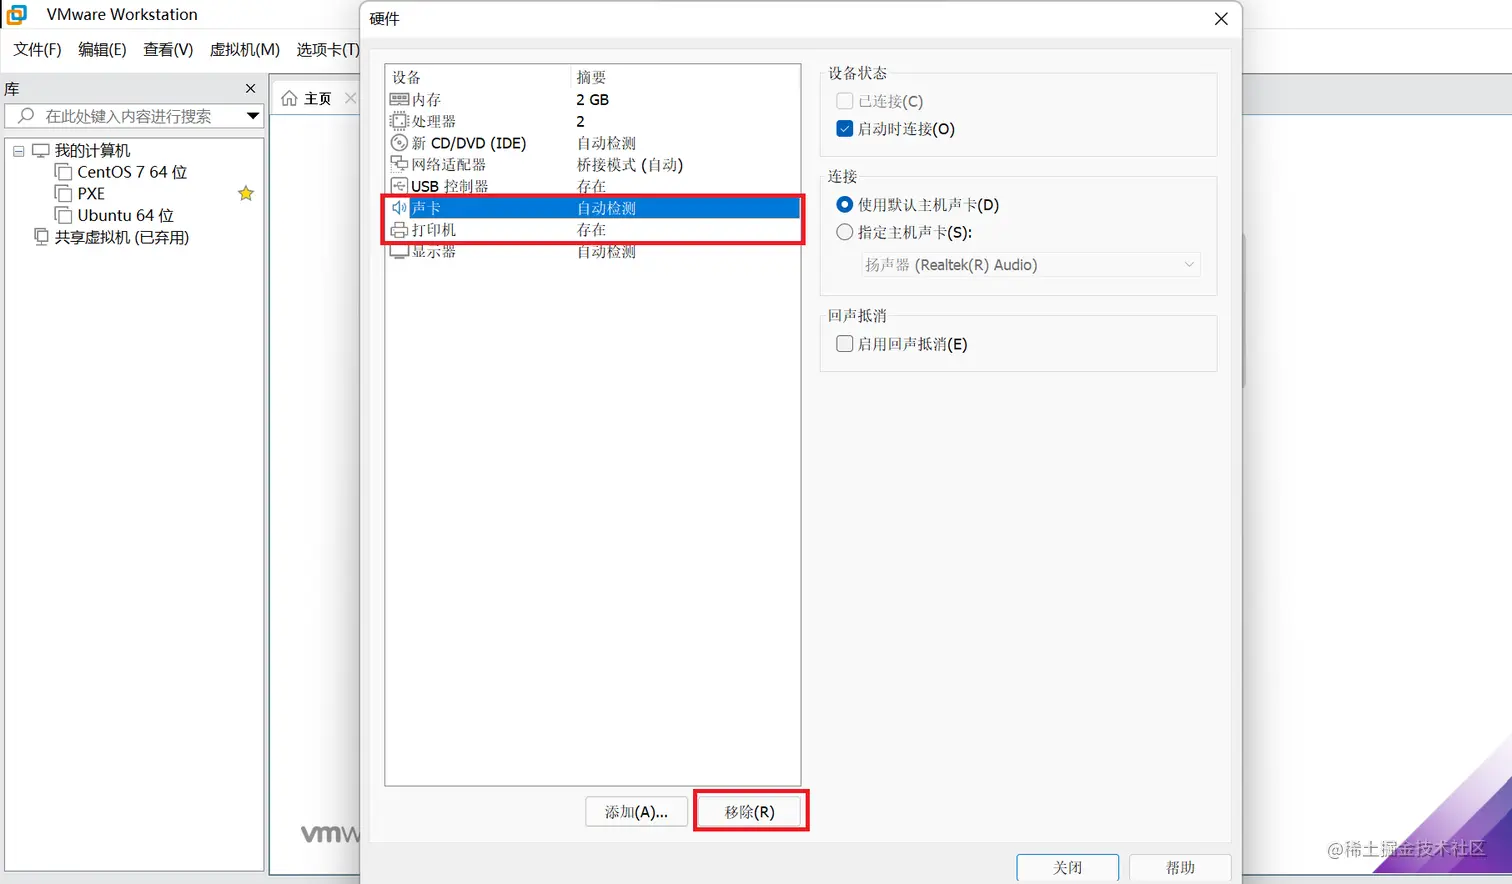
Task: Click the VMware Workstation logo icon
Action: pos(17,14)
